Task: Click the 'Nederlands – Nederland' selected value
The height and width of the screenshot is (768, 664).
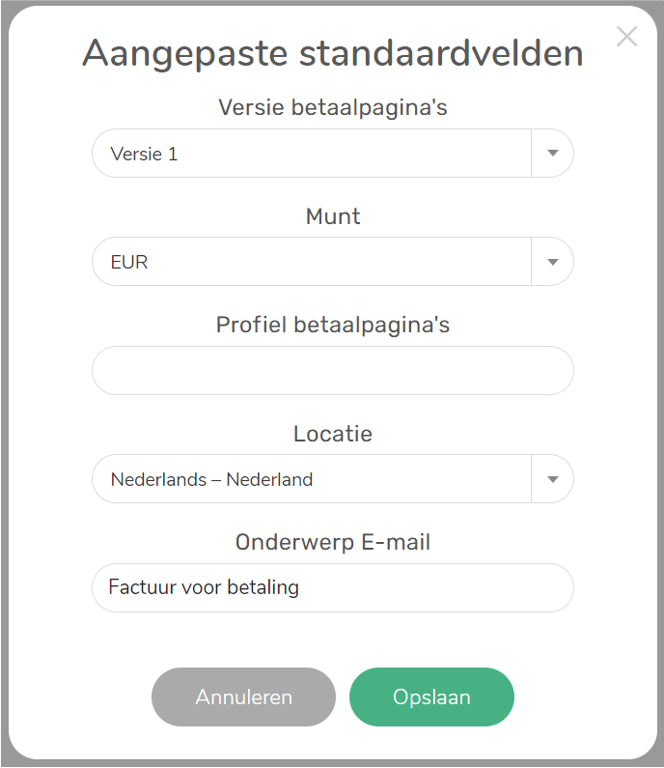Action: (212, 479)
